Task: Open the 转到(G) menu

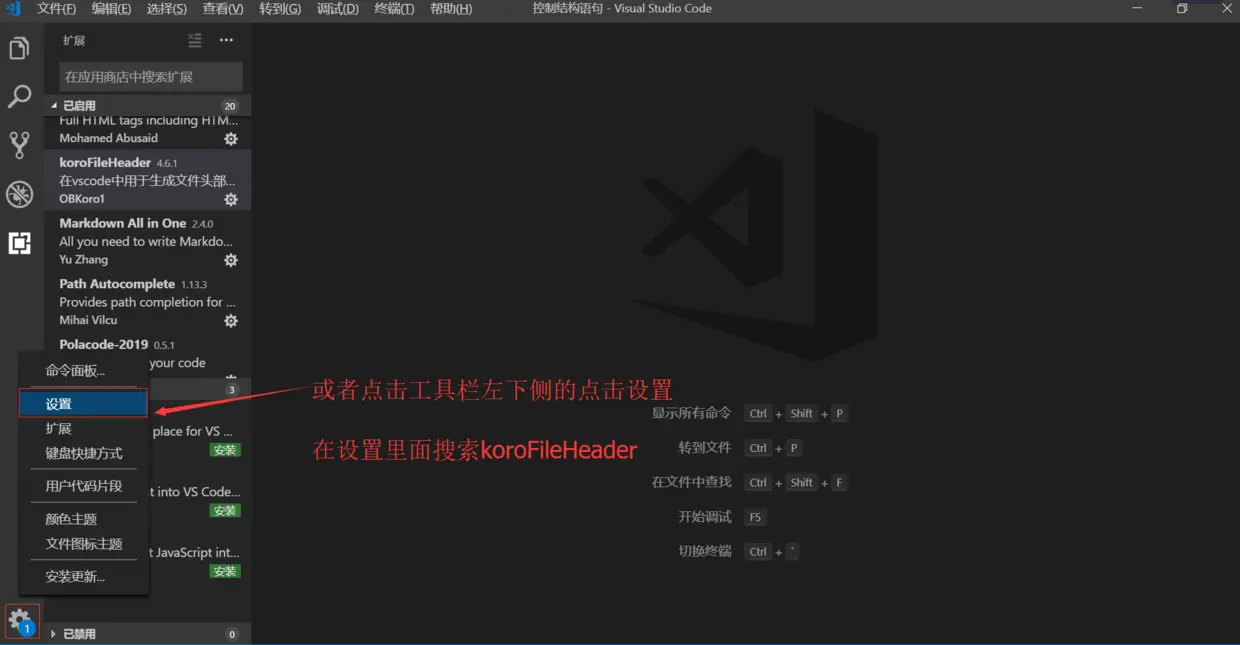Action: [280, 8]
